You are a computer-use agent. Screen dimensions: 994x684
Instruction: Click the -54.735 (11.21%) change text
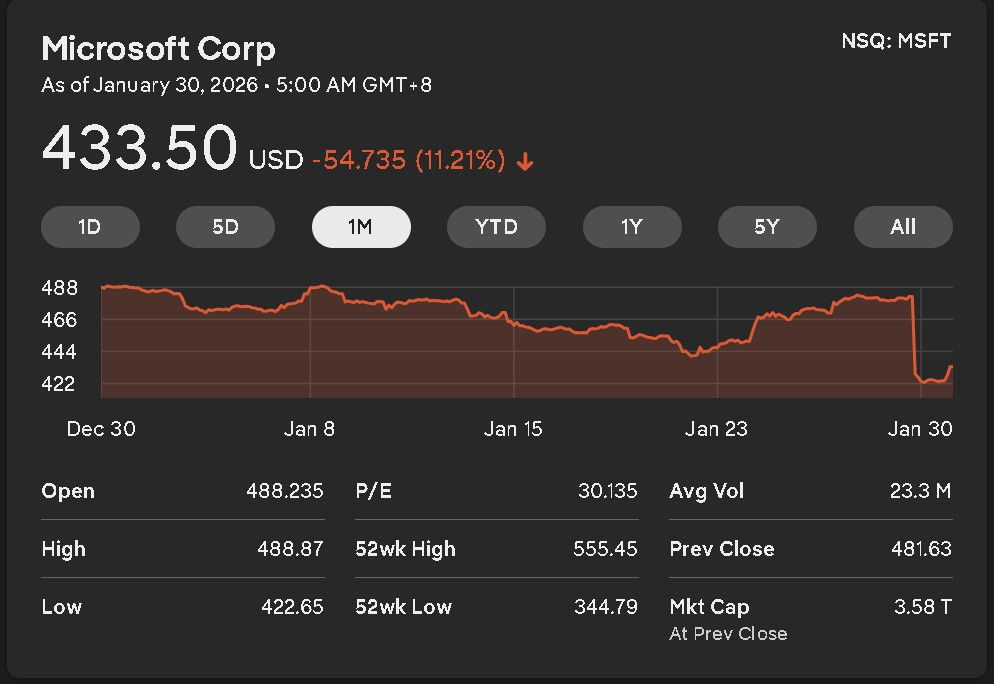tap(409, 160)
